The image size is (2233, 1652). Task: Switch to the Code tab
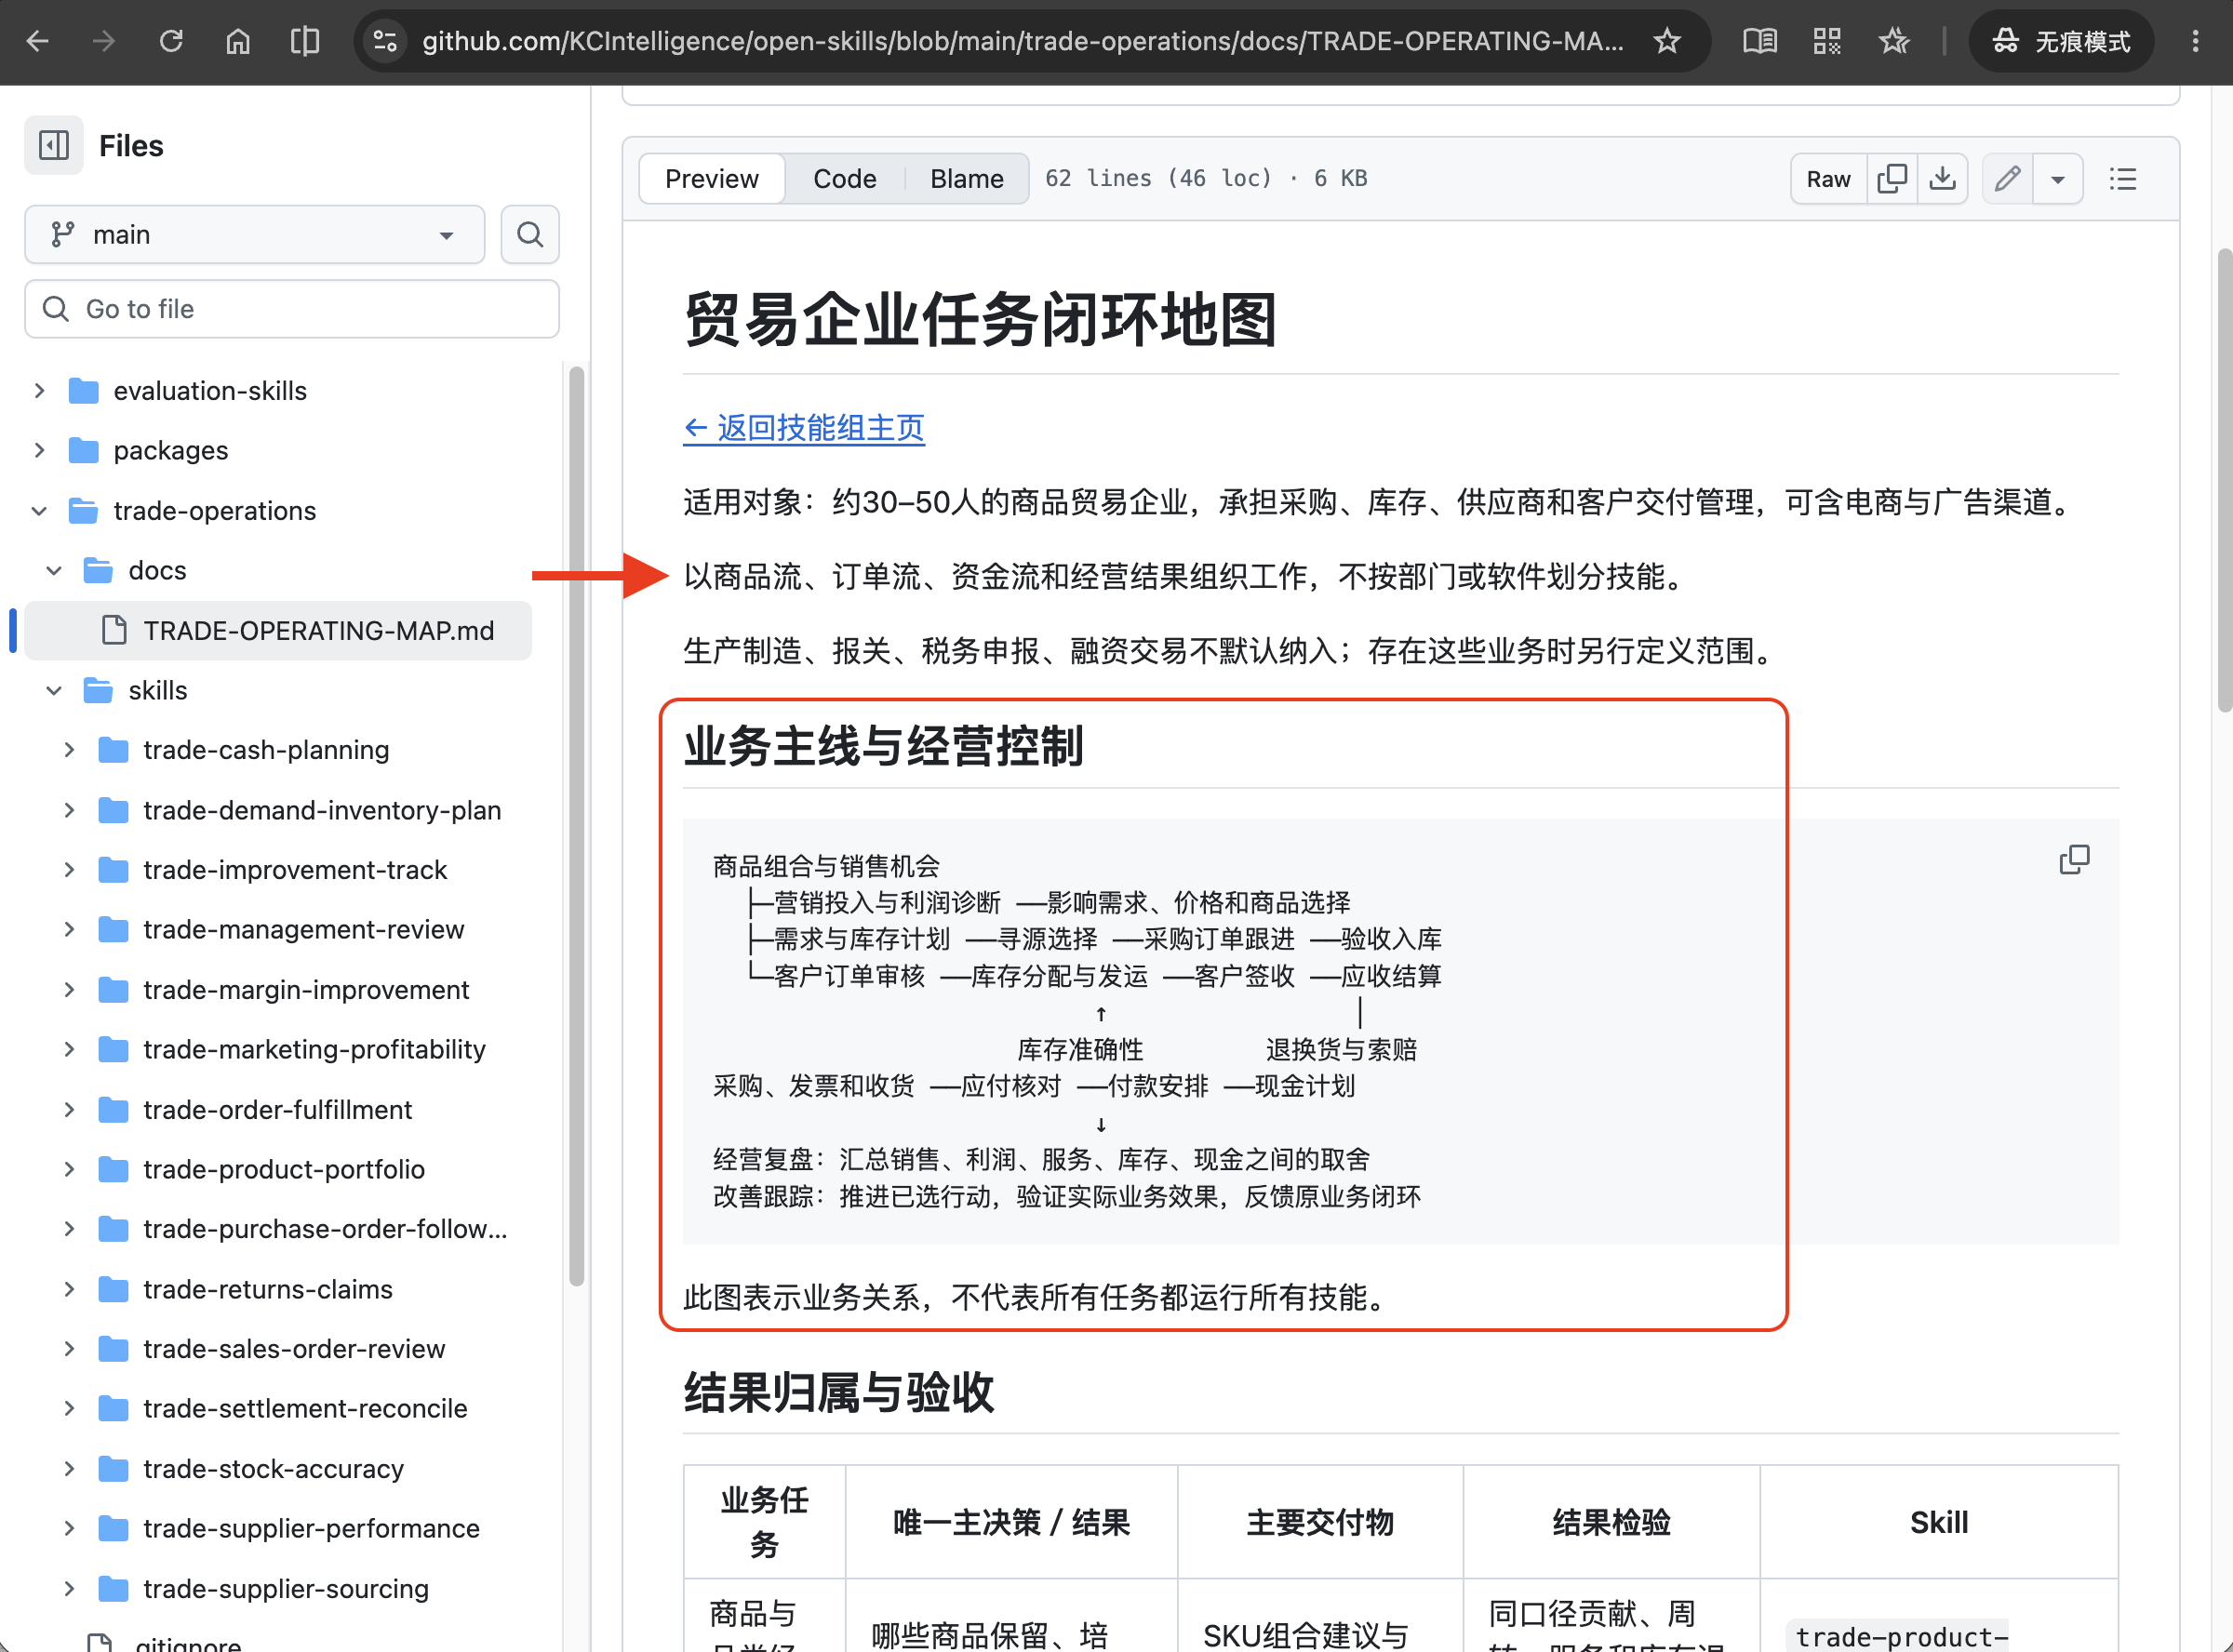pyautogui.click(x=845, y=179)
